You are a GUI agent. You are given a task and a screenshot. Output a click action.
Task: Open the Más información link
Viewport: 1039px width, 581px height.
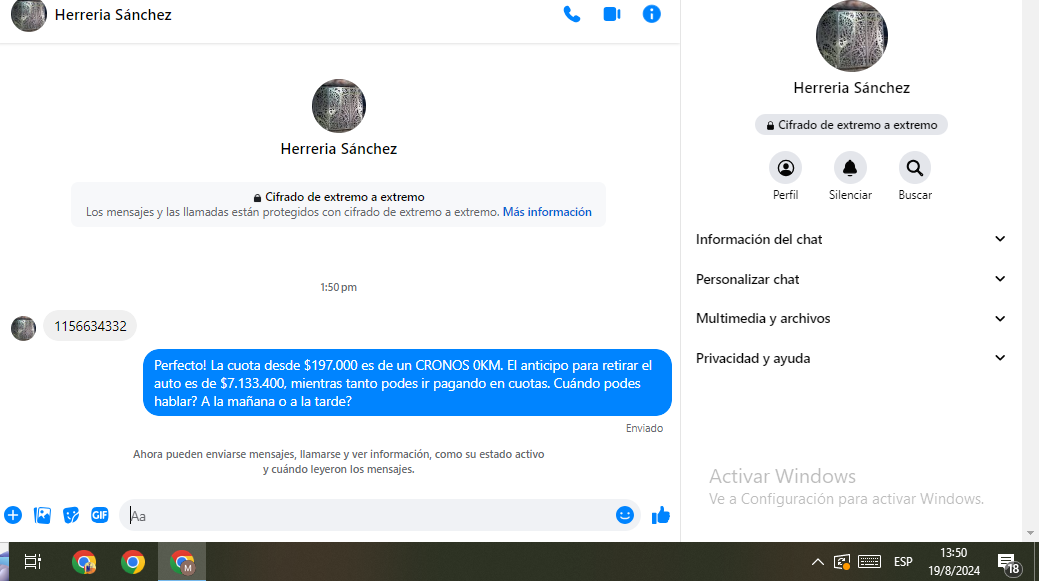point(547,212)
